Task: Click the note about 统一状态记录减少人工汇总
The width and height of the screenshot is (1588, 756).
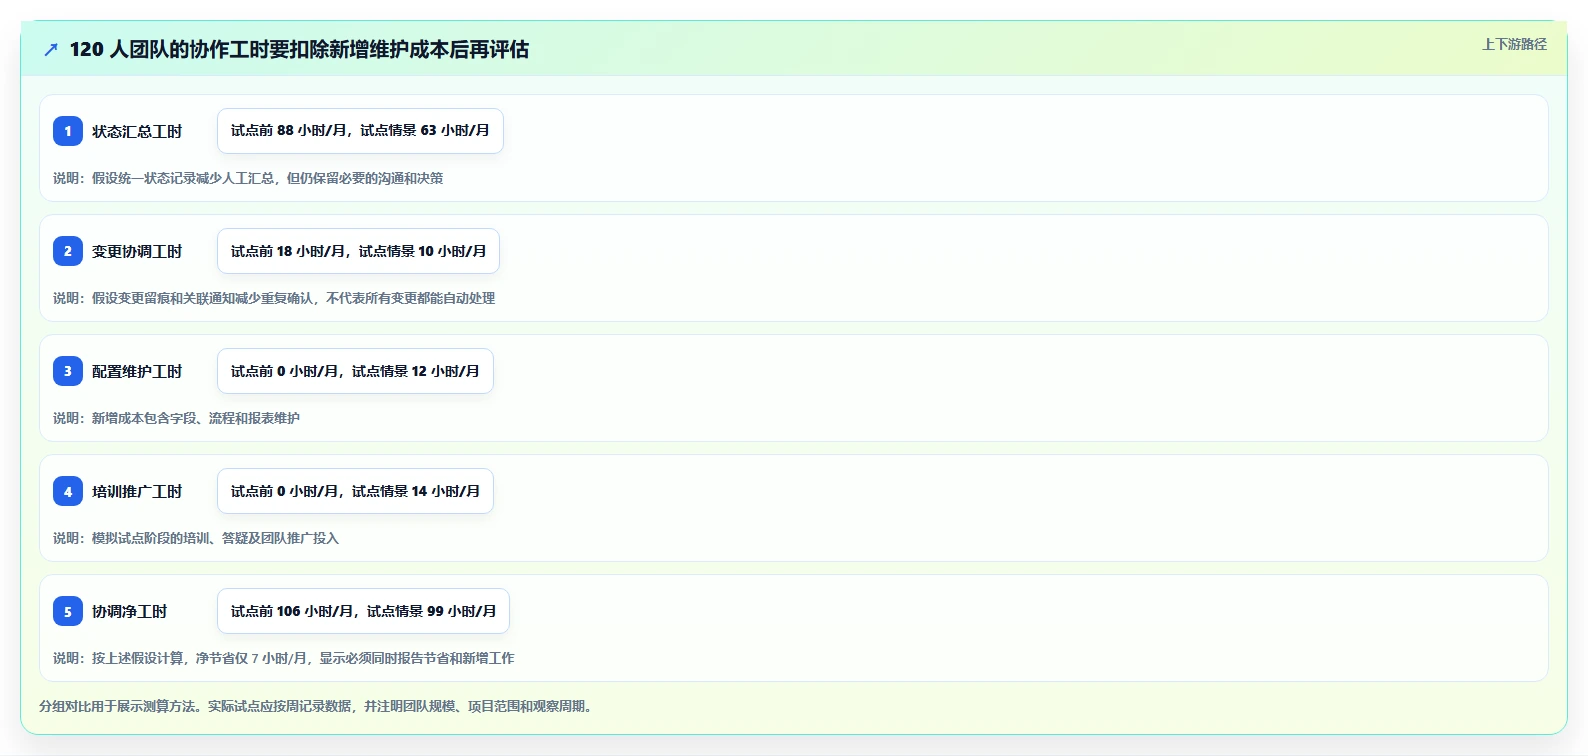Action: (x=248, y=178)
